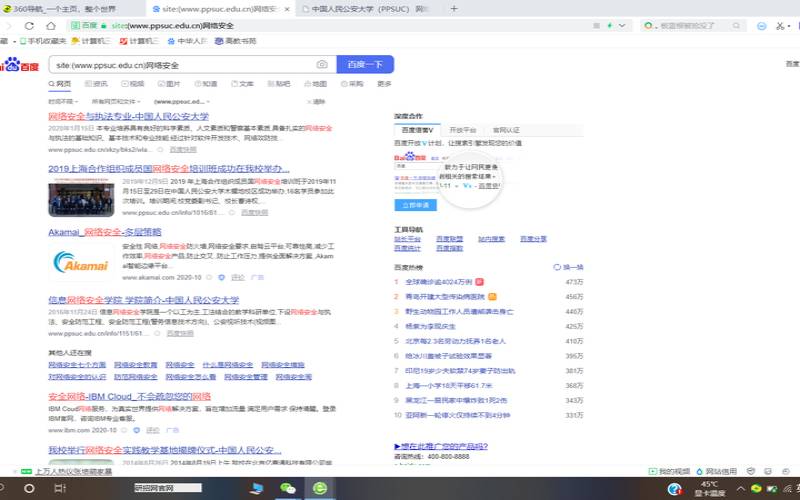Switch to the 文库 search tab

(242, 84)
